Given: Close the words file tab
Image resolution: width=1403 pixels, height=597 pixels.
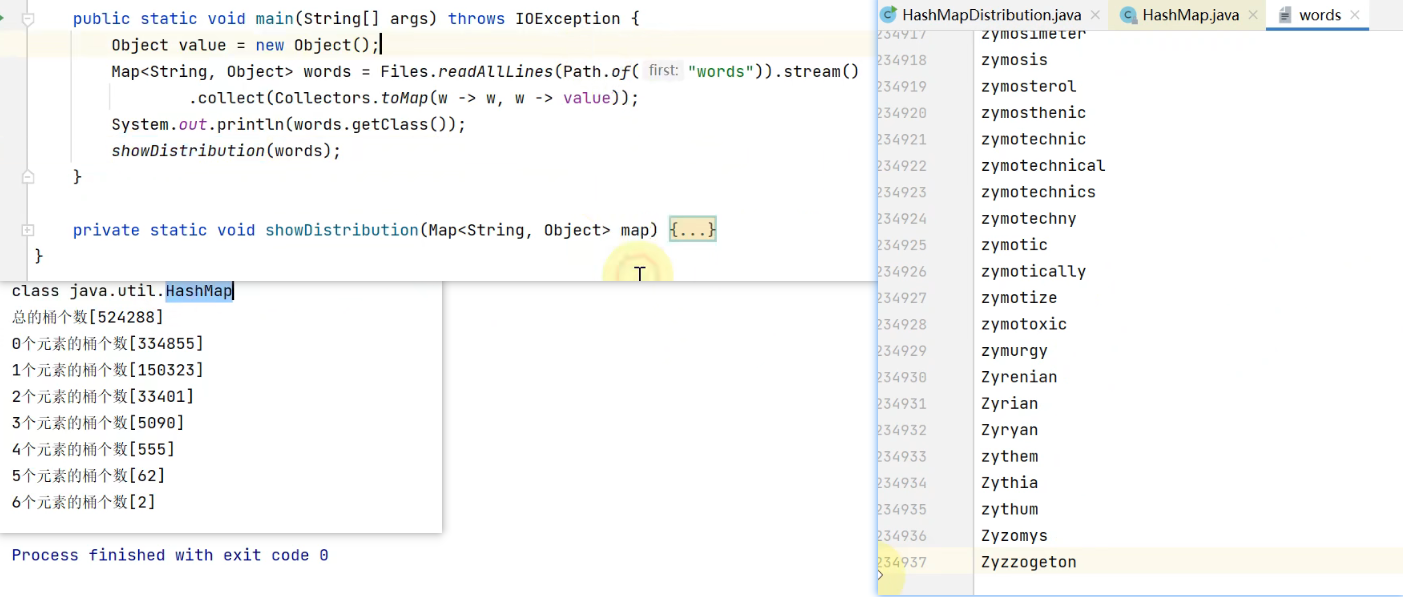Looking at the screenshot, I should [1355, 15].
